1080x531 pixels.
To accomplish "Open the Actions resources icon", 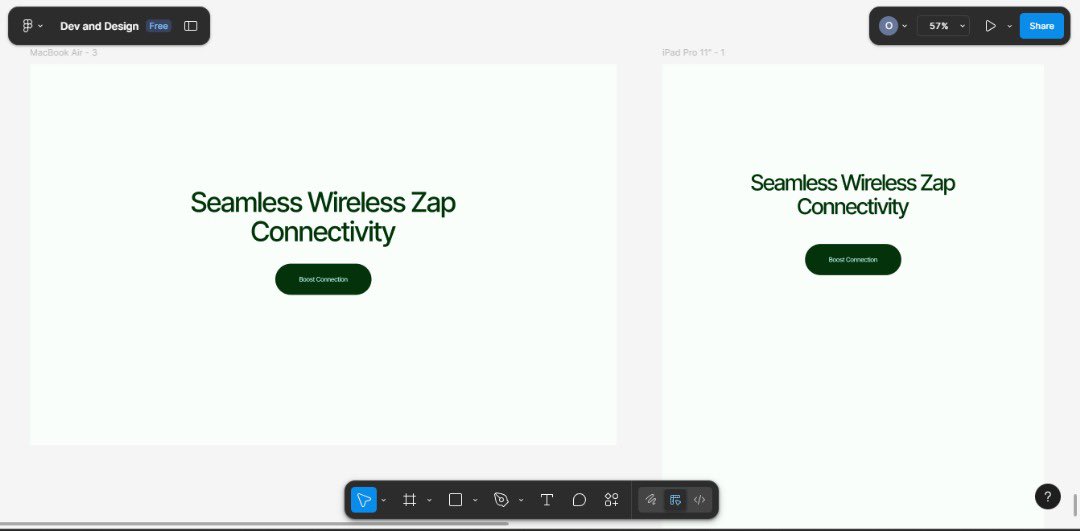I will (x=612, y=500).
